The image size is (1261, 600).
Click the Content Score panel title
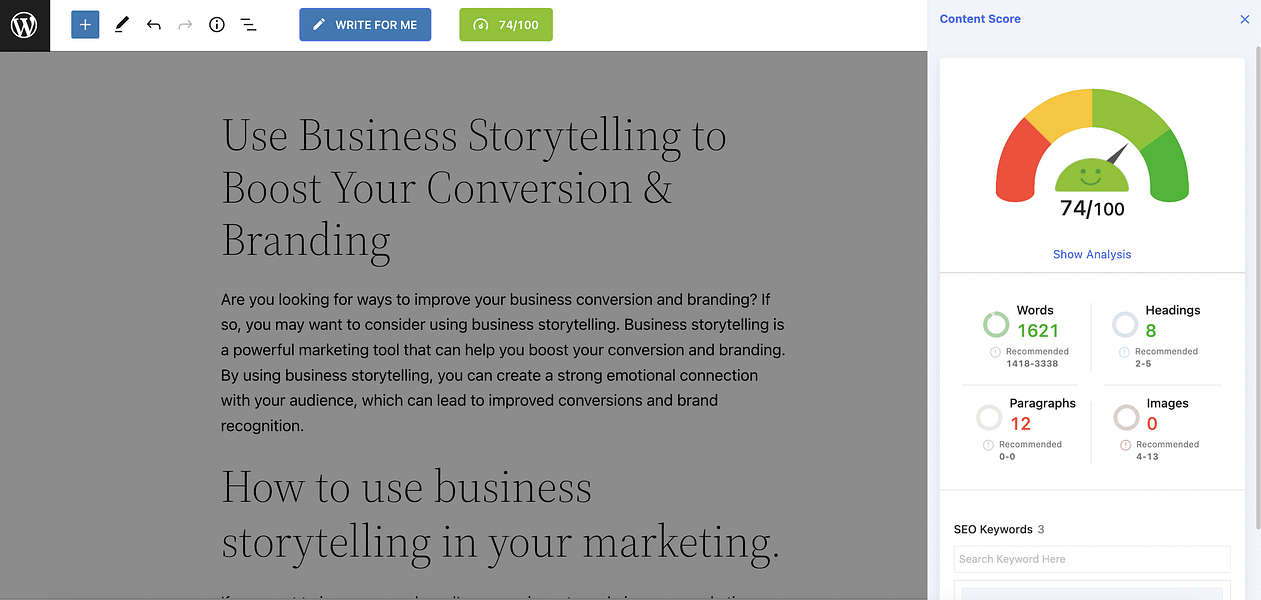[980, 19]
